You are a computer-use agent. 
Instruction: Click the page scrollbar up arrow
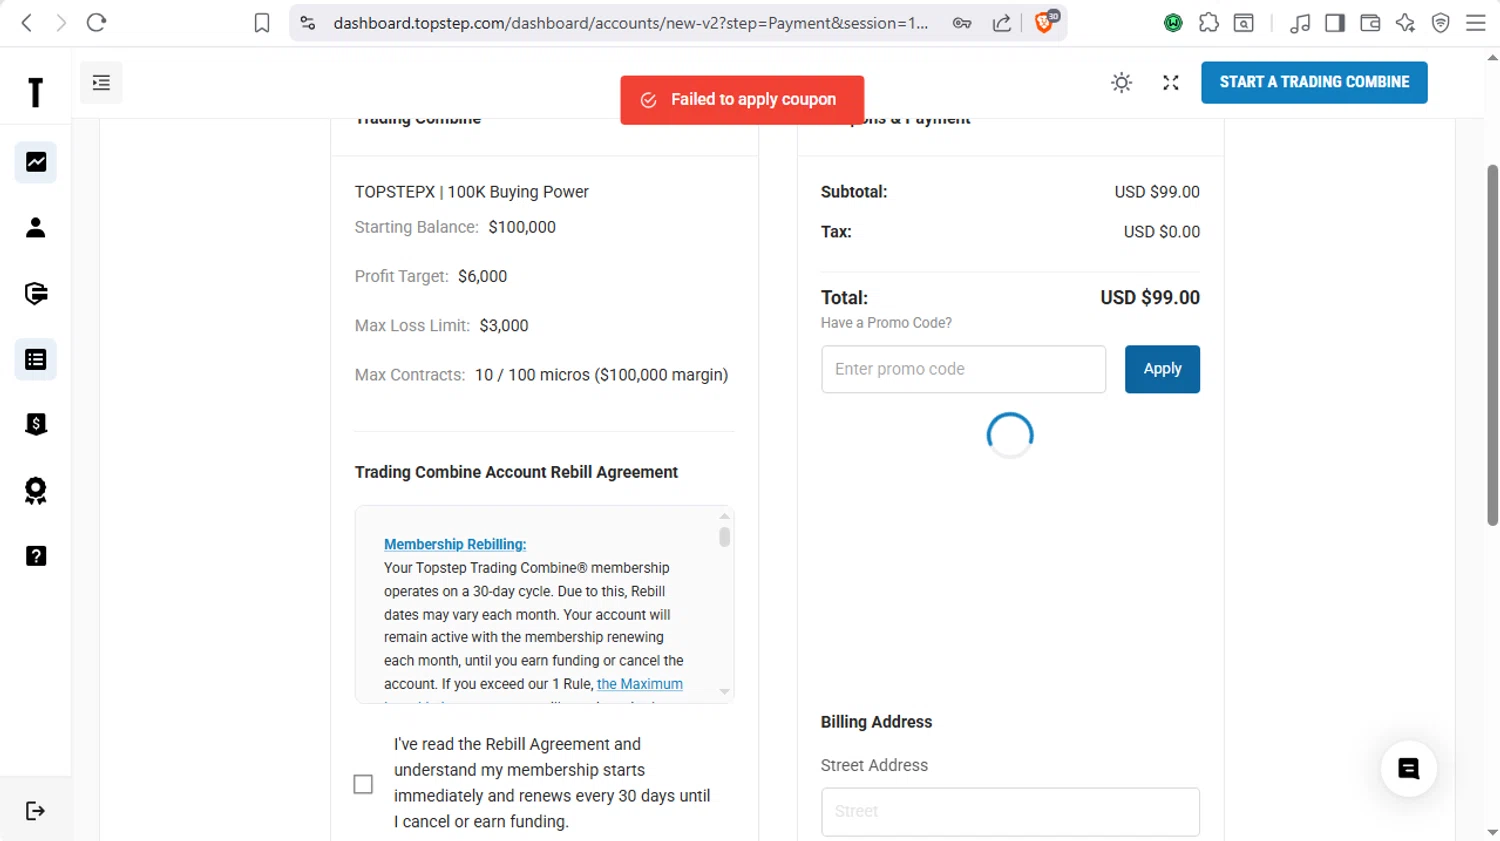coord(1492,57)
